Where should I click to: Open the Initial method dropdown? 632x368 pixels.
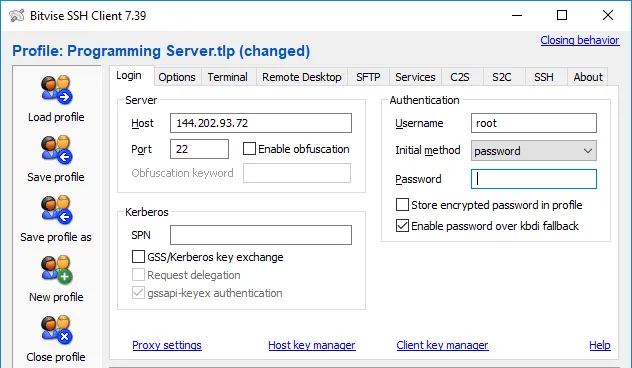pos(534,151)
